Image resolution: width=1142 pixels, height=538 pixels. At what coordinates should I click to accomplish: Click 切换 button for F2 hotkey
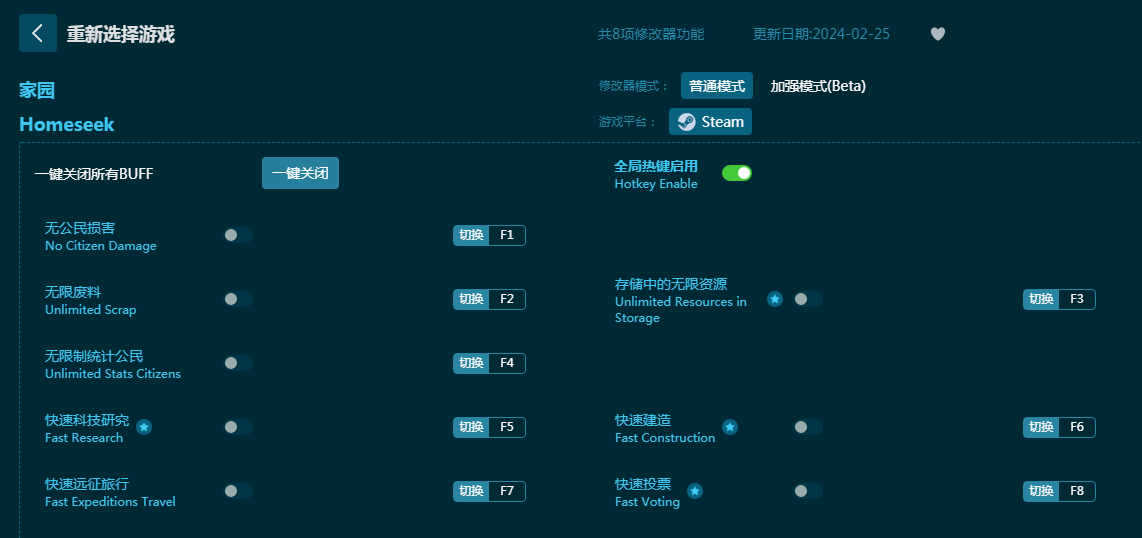(471, 299)
